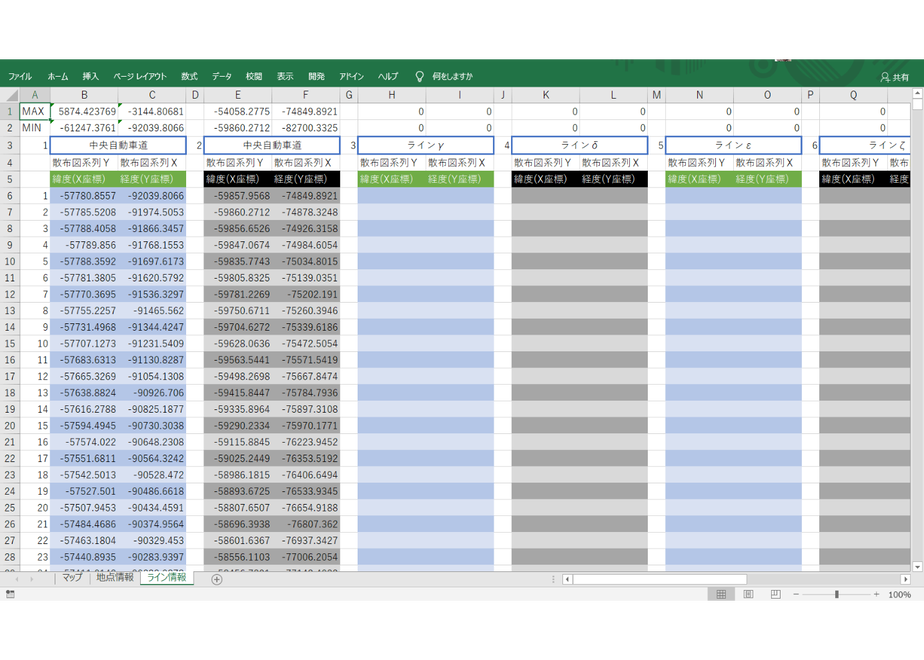Select cell with value -57780.8557
The height and width of the screenshot is (660, 924).
[x=84, y=196]
